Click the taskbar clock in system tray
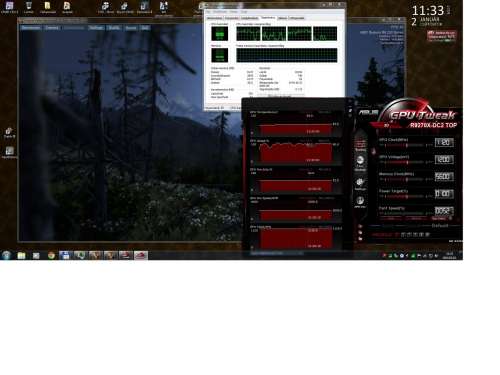Viewport: 500px width, 375px height. pyautogui.click(x=449, y=255)
